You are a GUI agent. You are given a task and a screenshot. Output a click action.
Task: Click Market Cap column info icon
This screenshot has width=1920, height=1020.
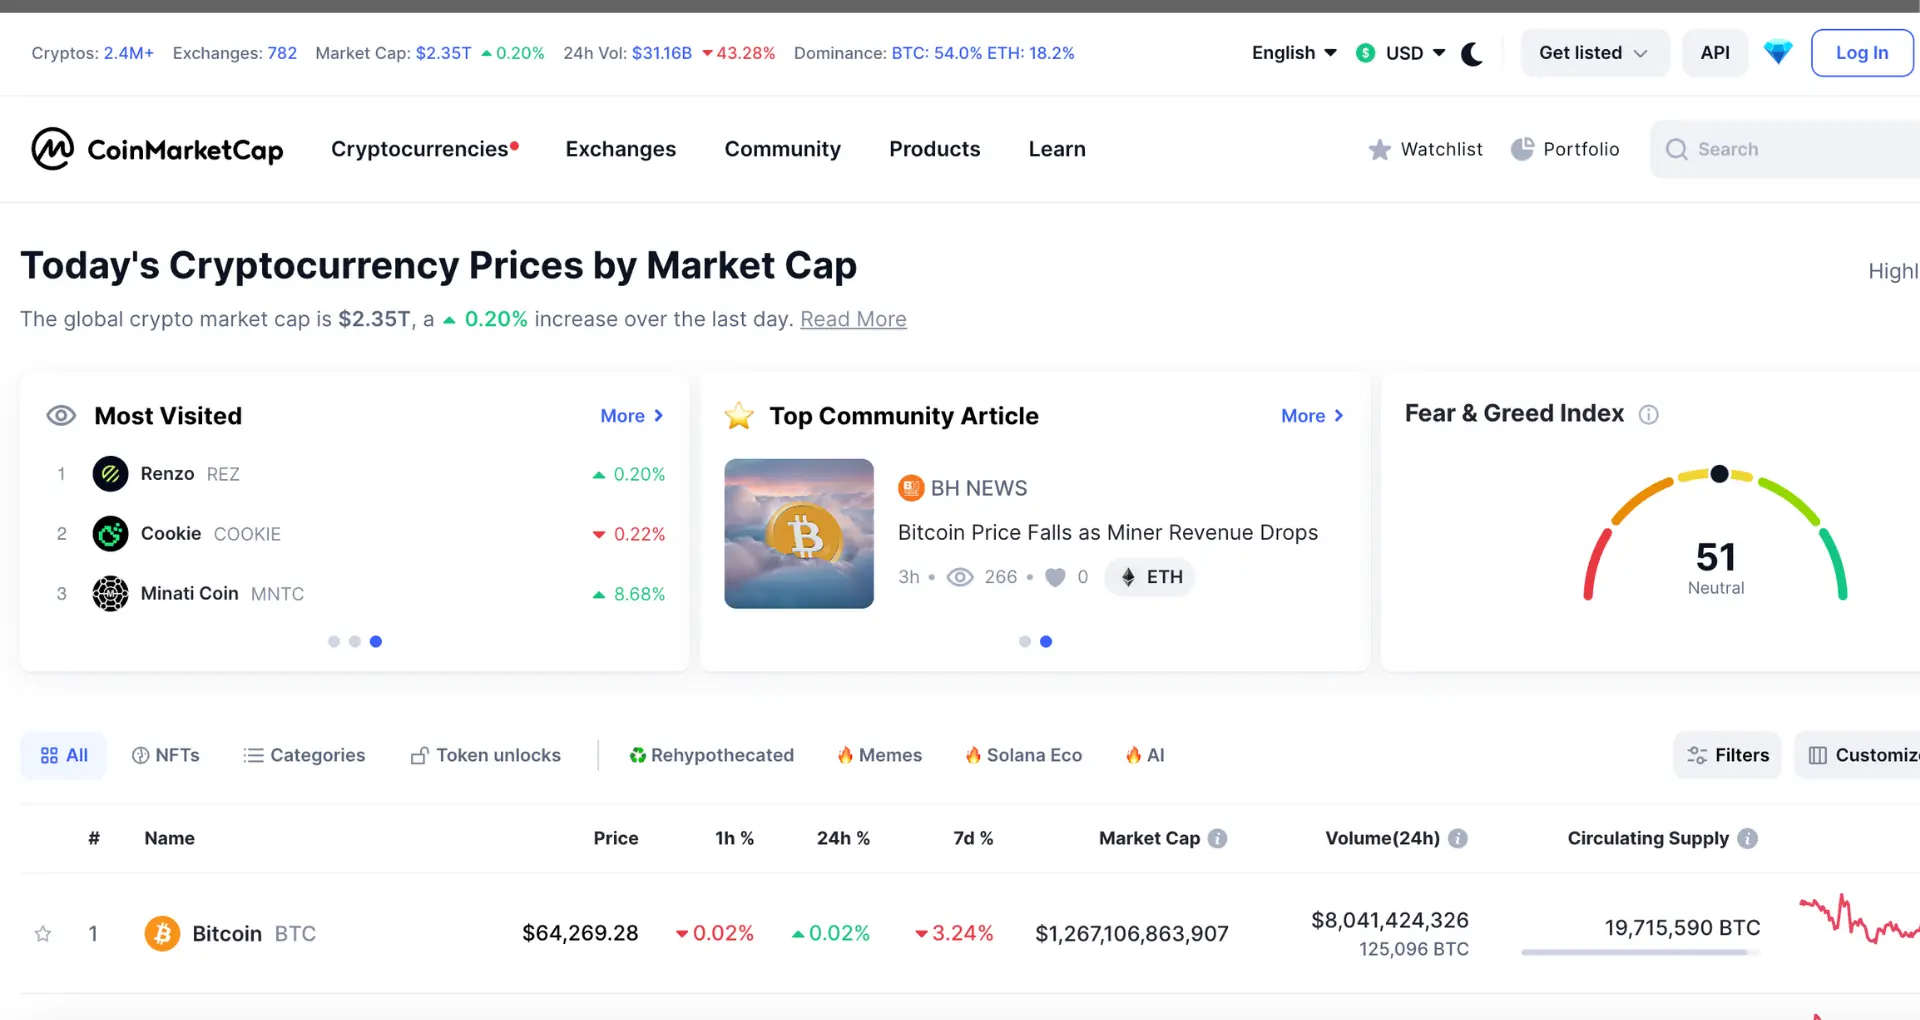1217,838
